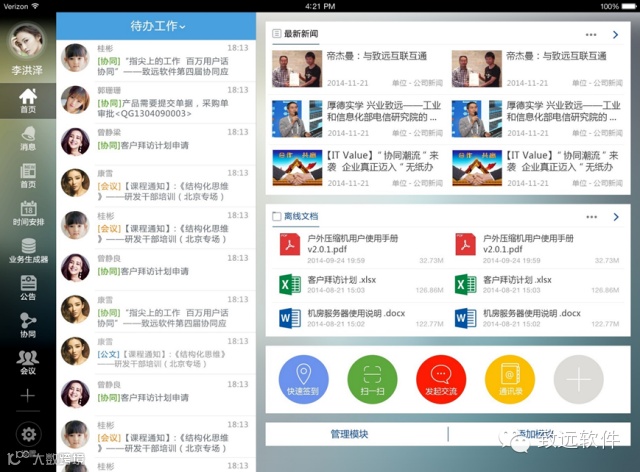Click left thumbnail of 帝杰曼 news

[297, 69]
